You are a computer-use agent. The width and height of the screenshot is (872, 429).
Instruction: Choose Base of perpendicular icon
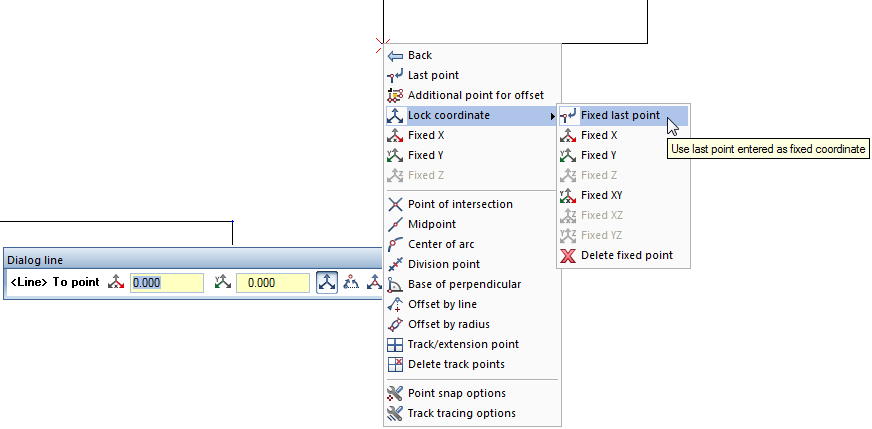[395, 284]
